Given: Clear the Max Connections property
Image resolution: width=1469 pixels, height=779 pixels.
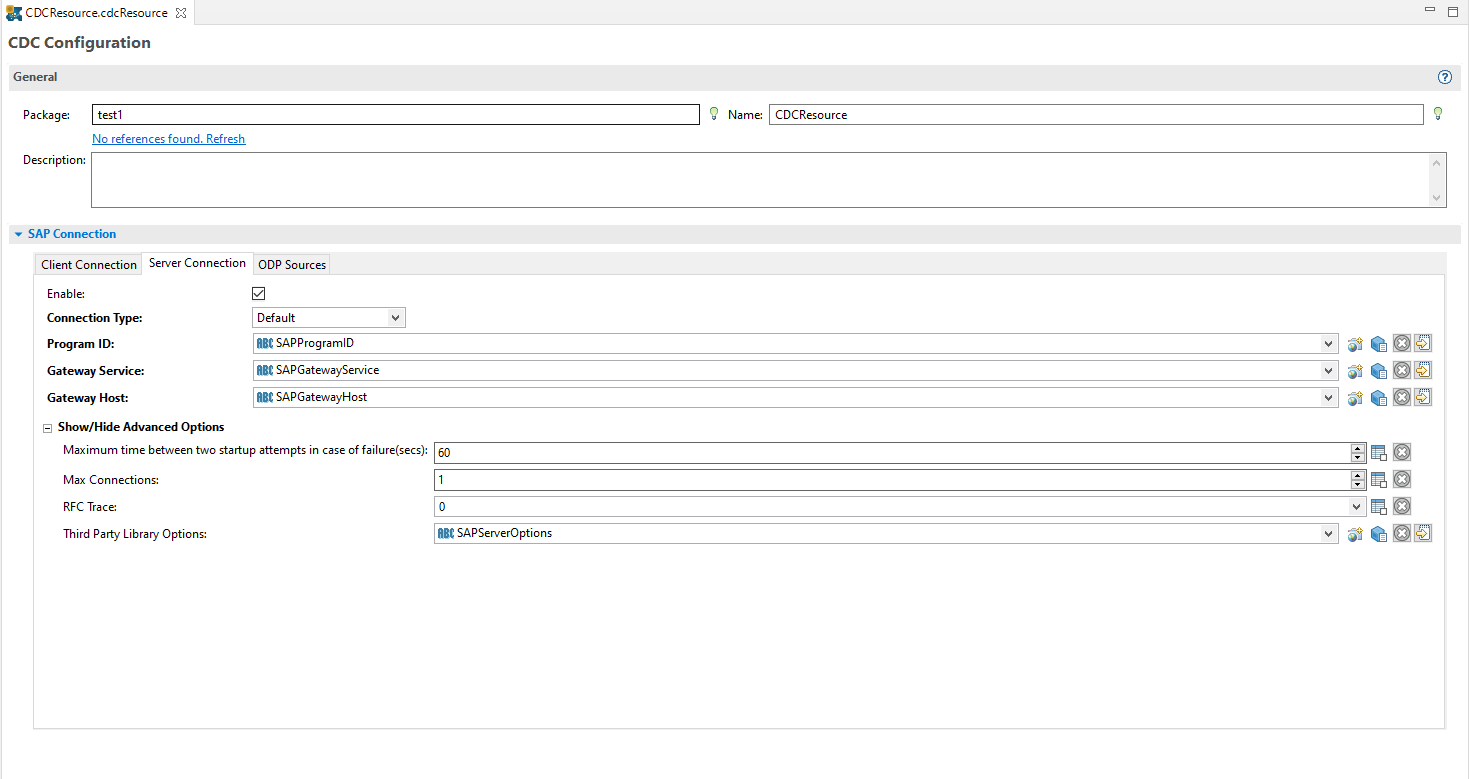Looking at the screenshot, I should [1402, 480].
